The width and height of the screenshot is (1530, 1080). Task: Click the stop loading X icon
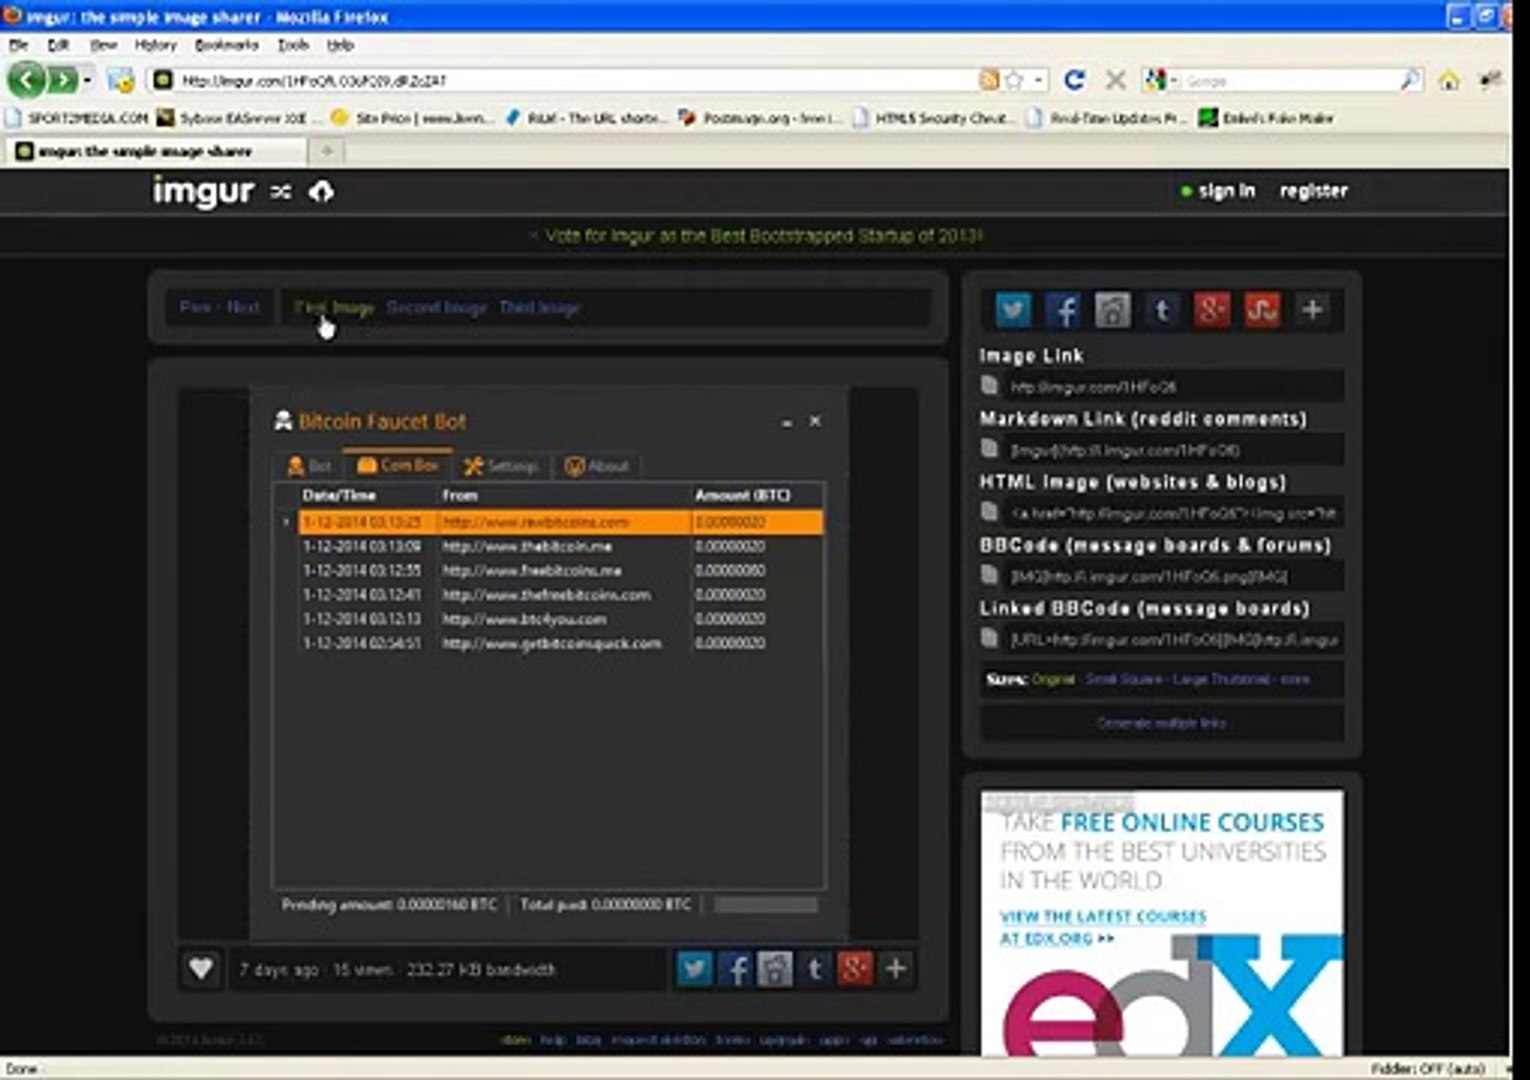[1115, 80]
